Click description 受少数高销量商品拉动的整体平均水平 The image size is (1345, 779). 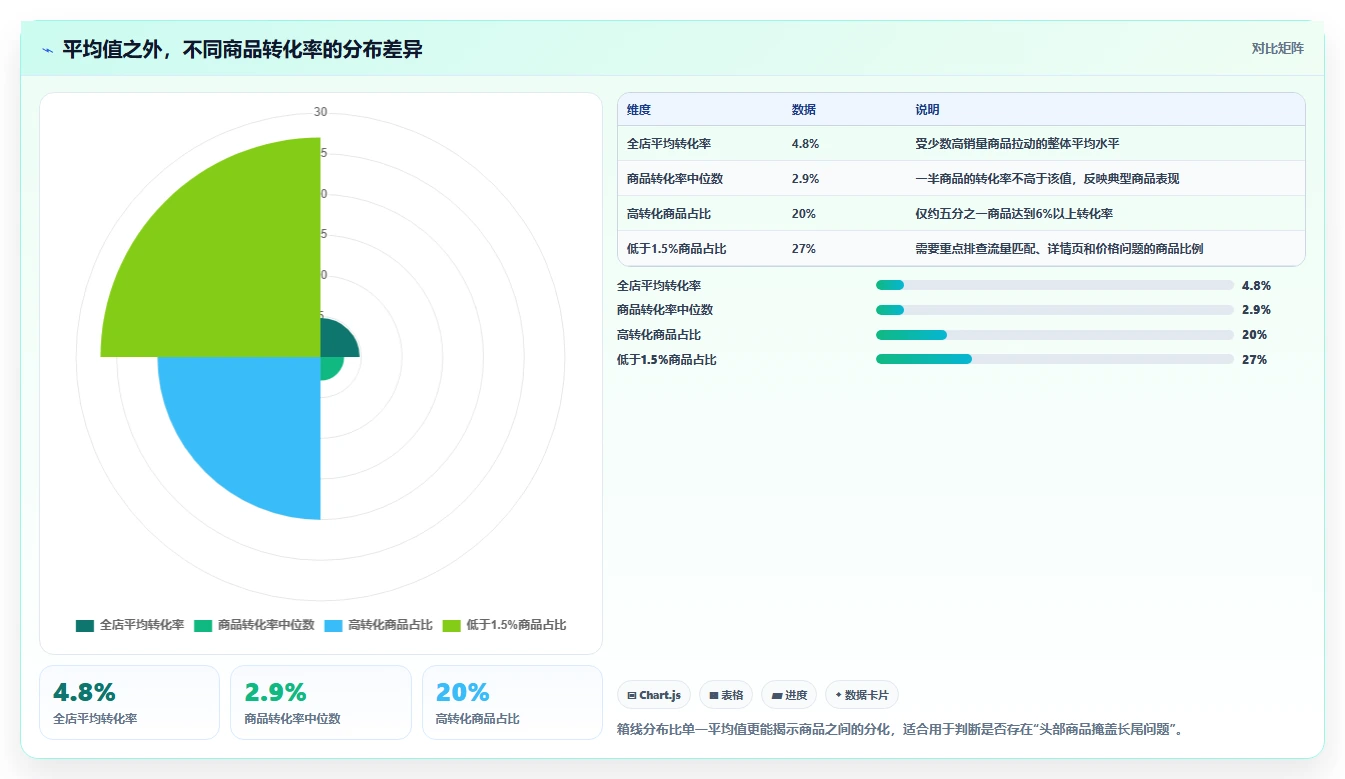pyautogui.click(x=1017, y=144)
